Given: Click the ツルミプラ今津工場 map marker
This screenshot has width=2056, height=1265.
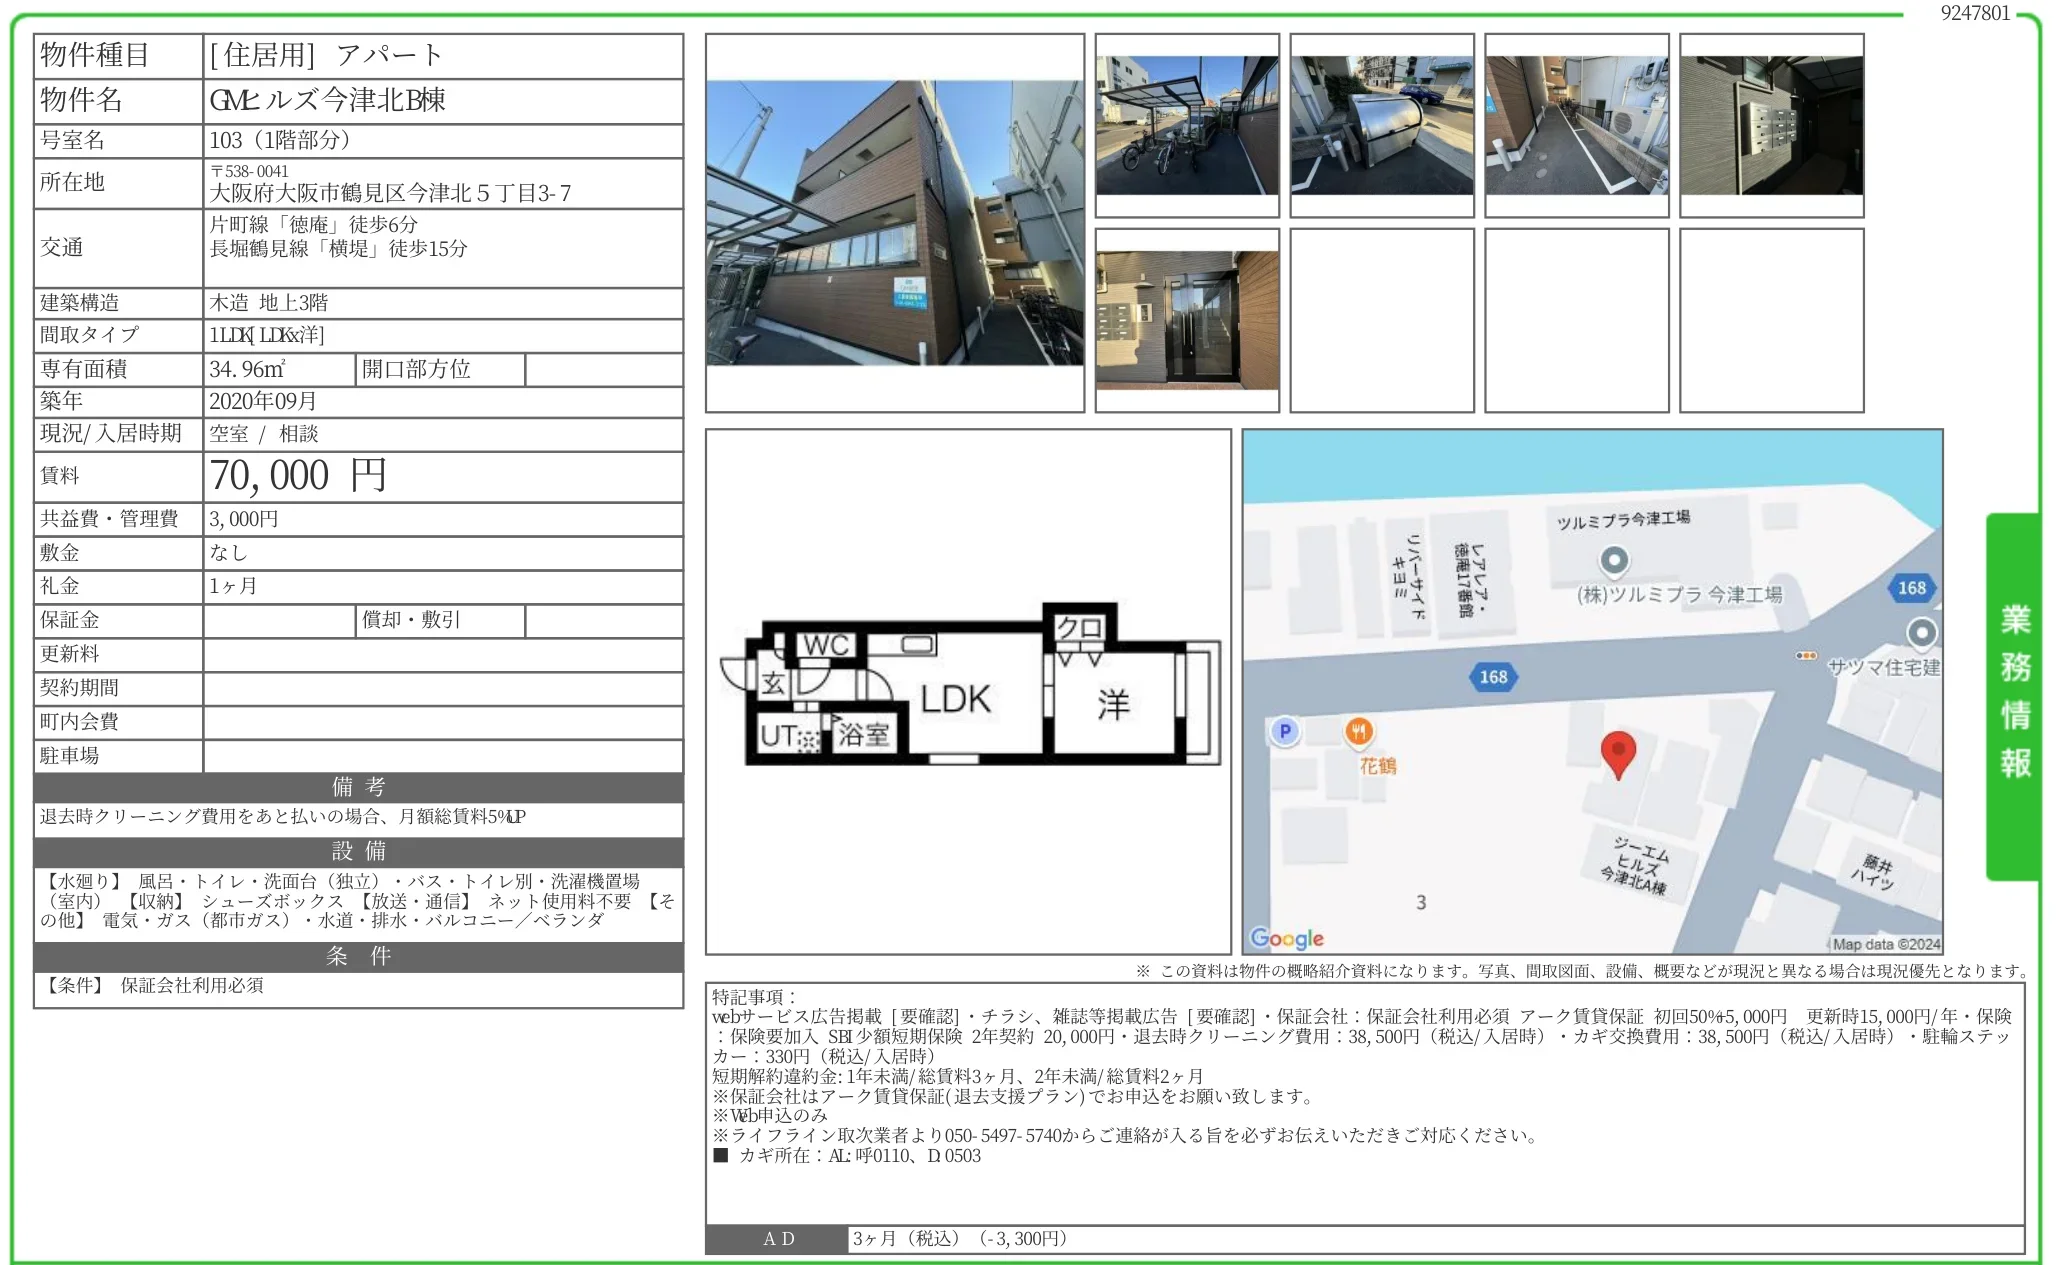Looking at the screenshot, I should tap(1613, 560).
